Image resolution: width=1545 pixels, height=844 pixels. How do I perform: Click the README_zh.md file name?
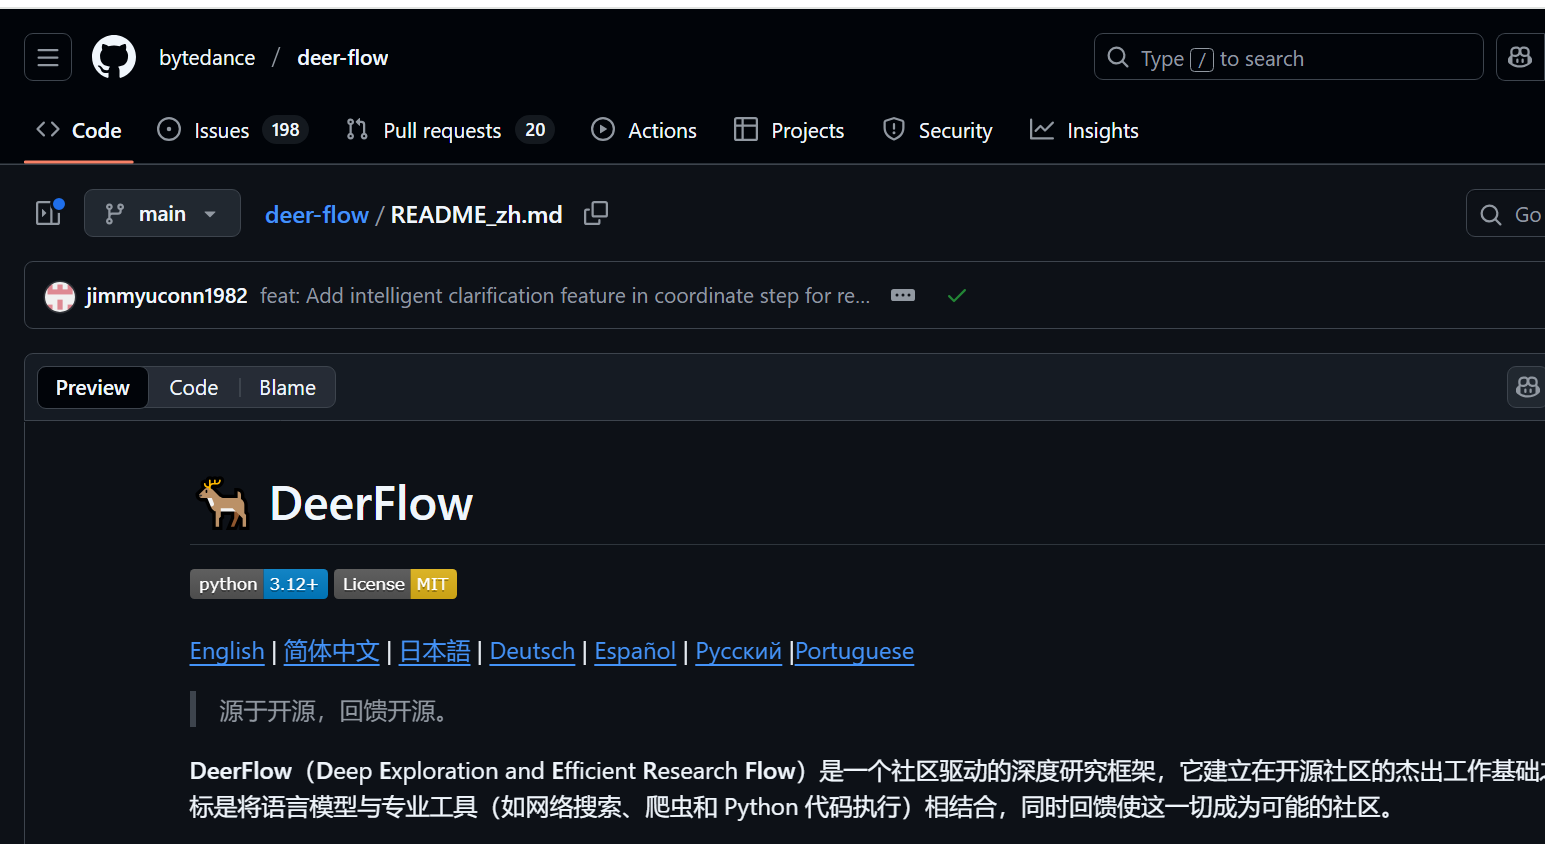coord(476,214)
